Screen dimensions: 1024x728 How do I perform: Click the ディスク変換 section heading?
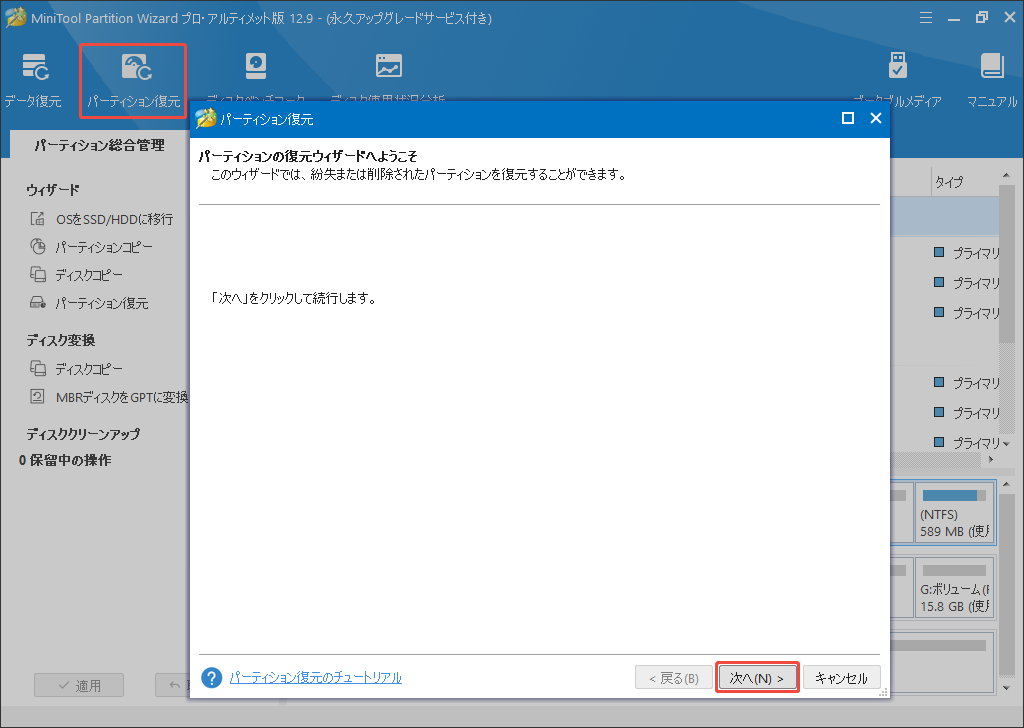point(61,340)
